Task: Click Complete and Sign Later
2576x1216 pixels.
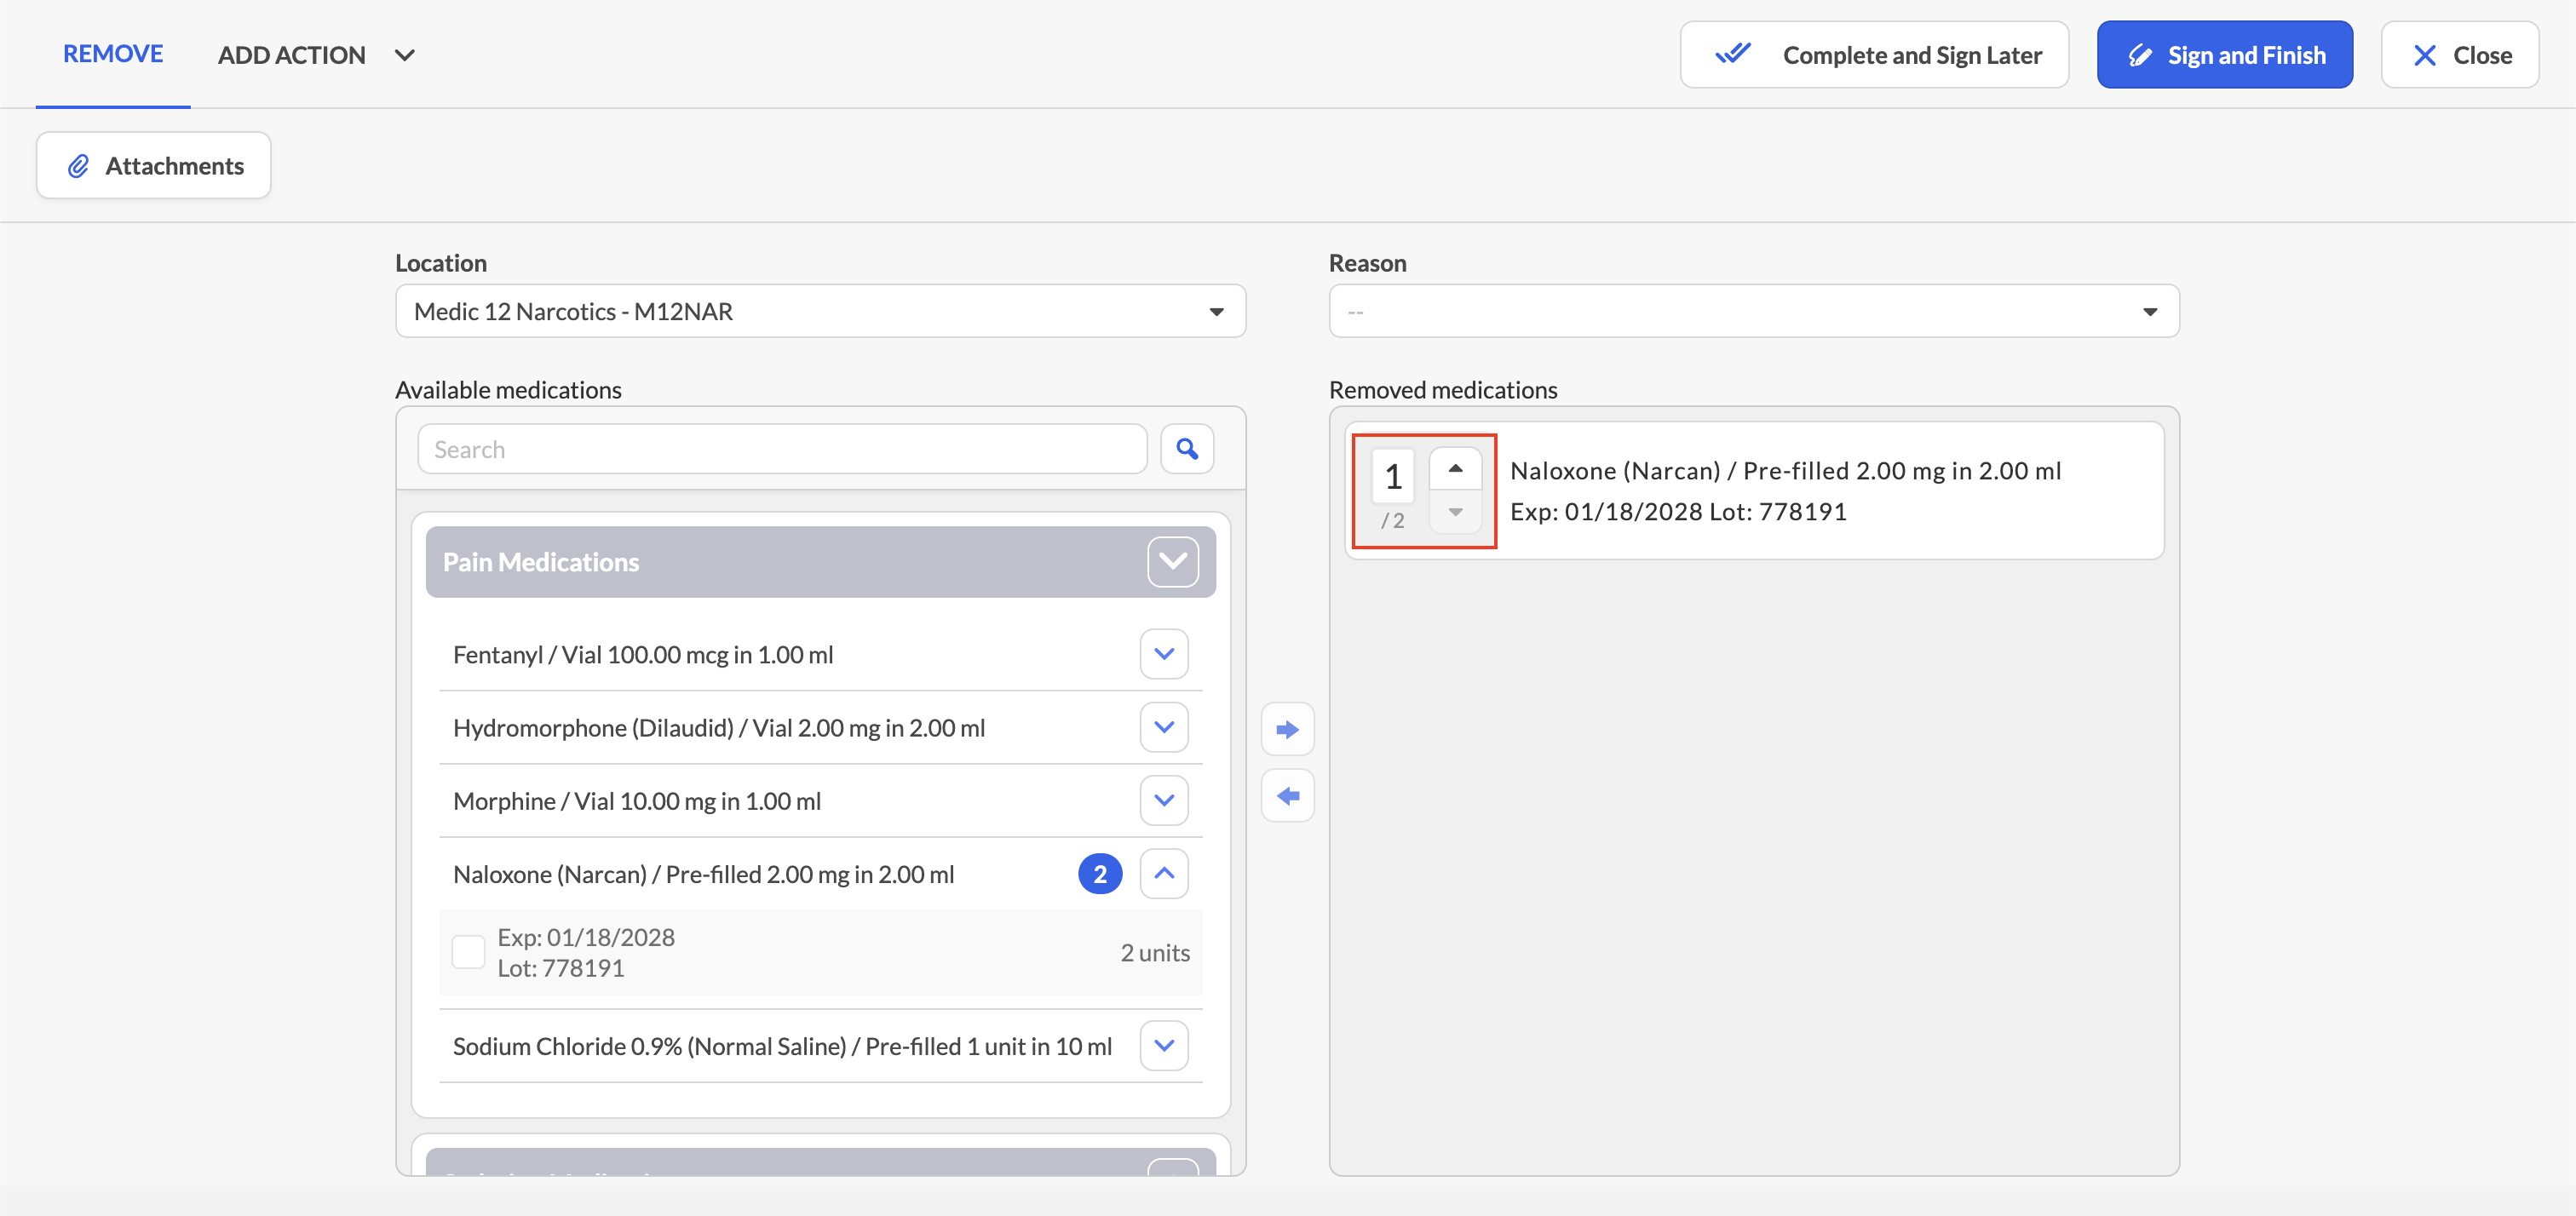Action: click(x=1874, y=55)
